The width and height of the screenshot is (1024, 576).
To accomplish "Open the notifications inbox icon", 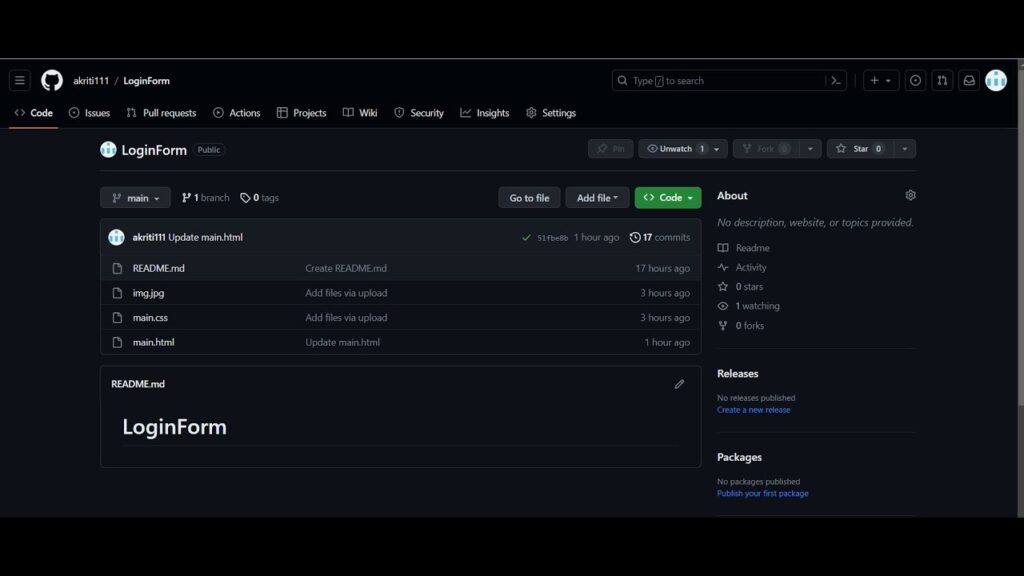I will point(968,81).
